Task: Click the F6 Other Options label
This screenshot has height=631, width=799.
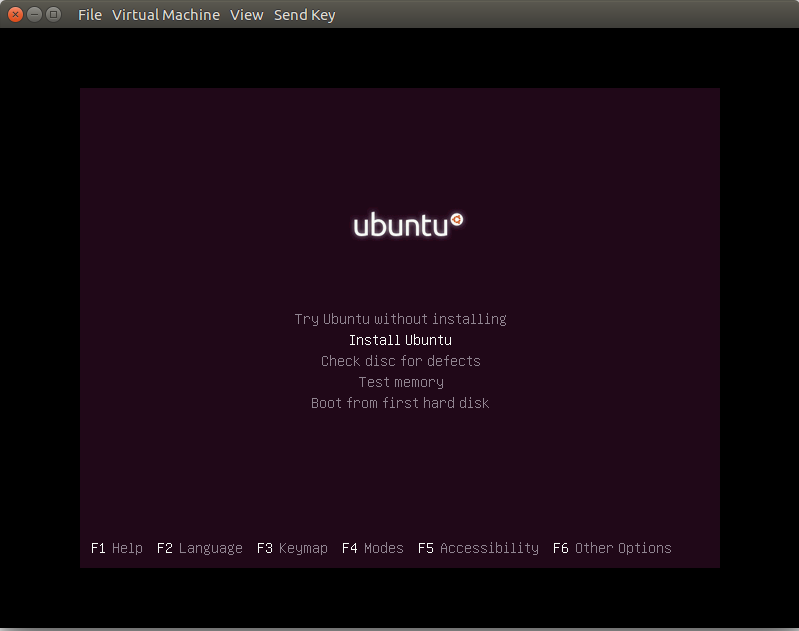Action: [x=611, y=548]
